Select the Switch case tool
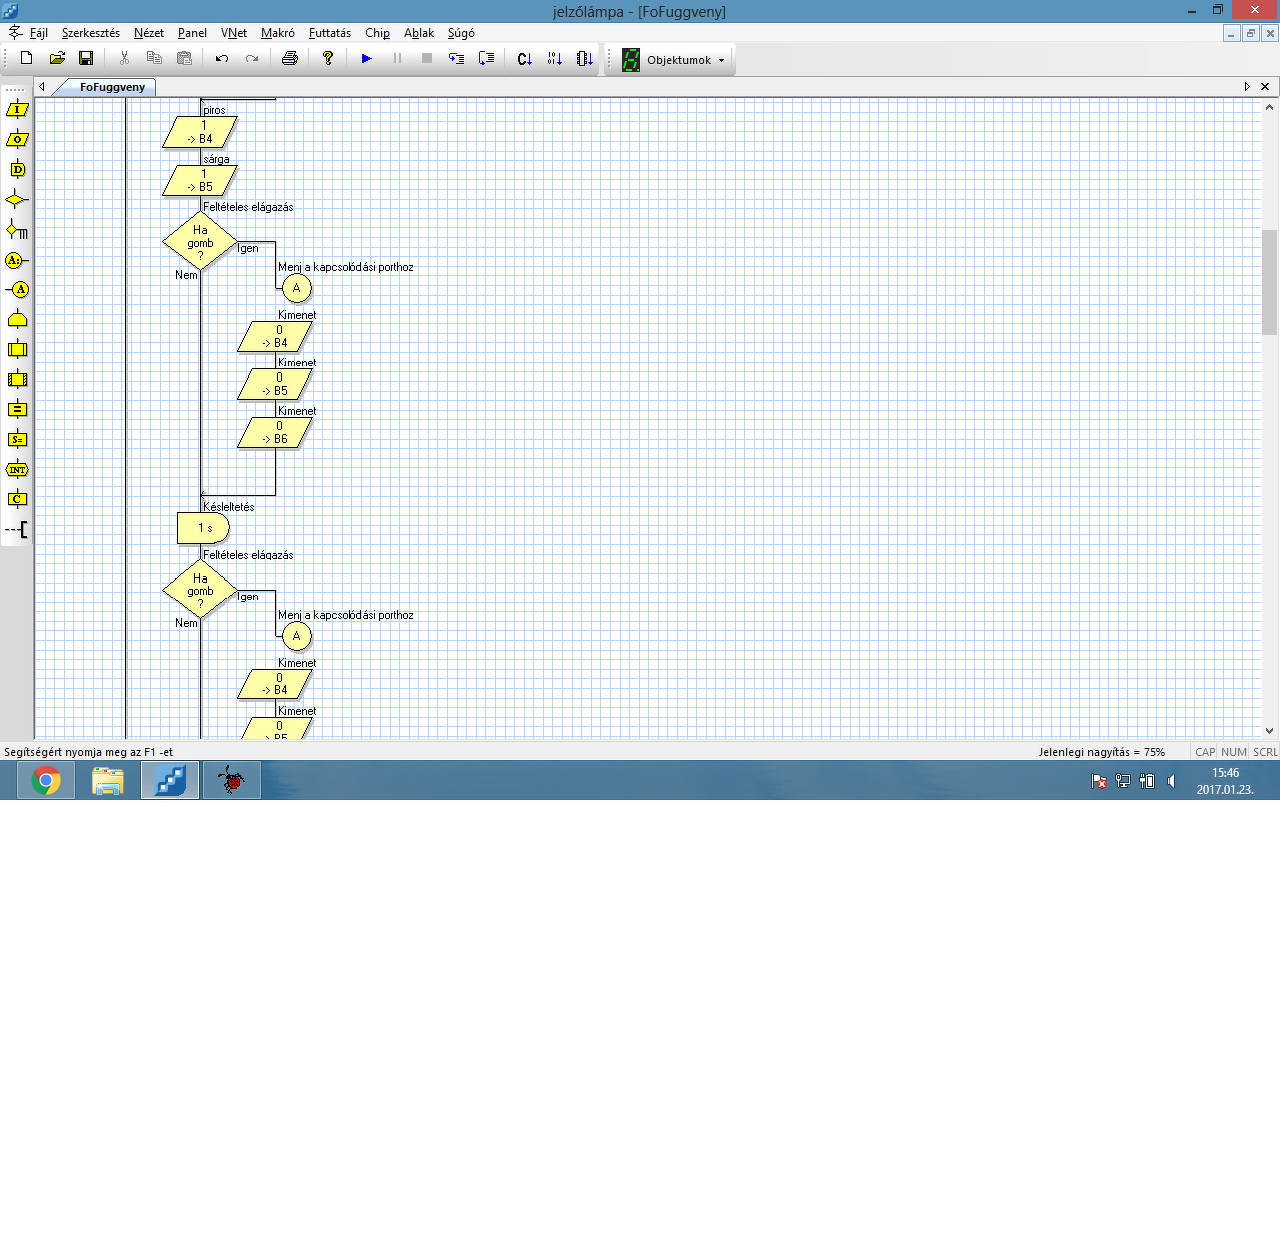 coord(17,230)
